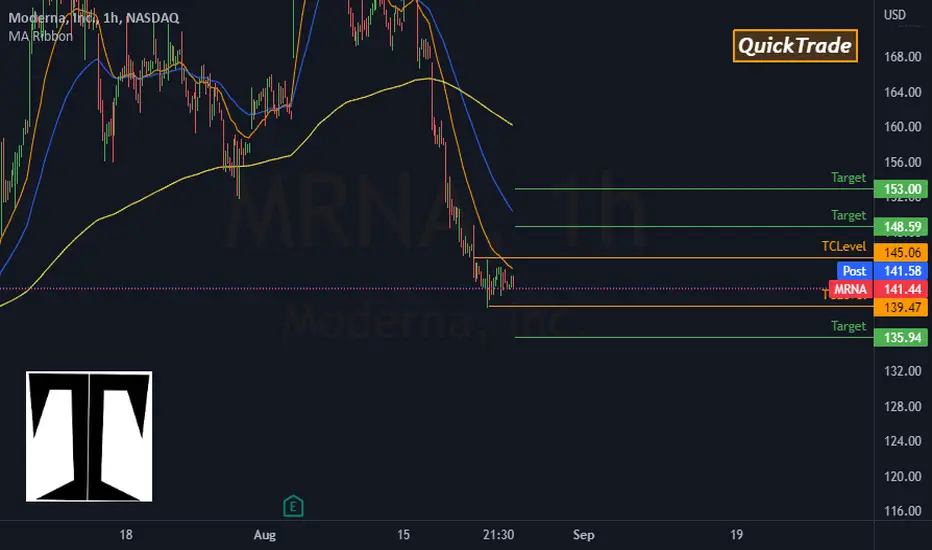Click the T logo image

89,436
